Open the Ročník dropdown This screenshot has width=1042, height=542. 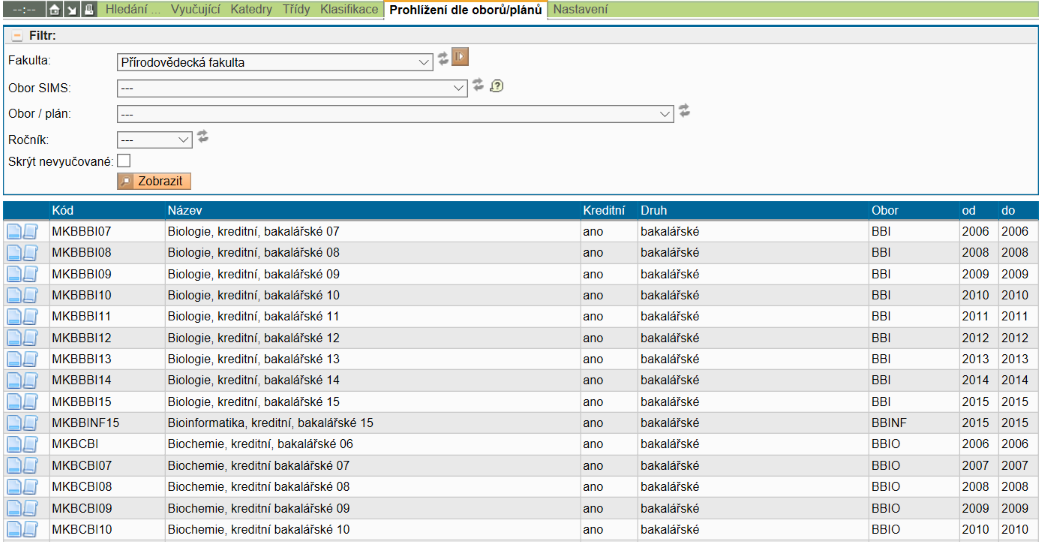tap(154, 140)
